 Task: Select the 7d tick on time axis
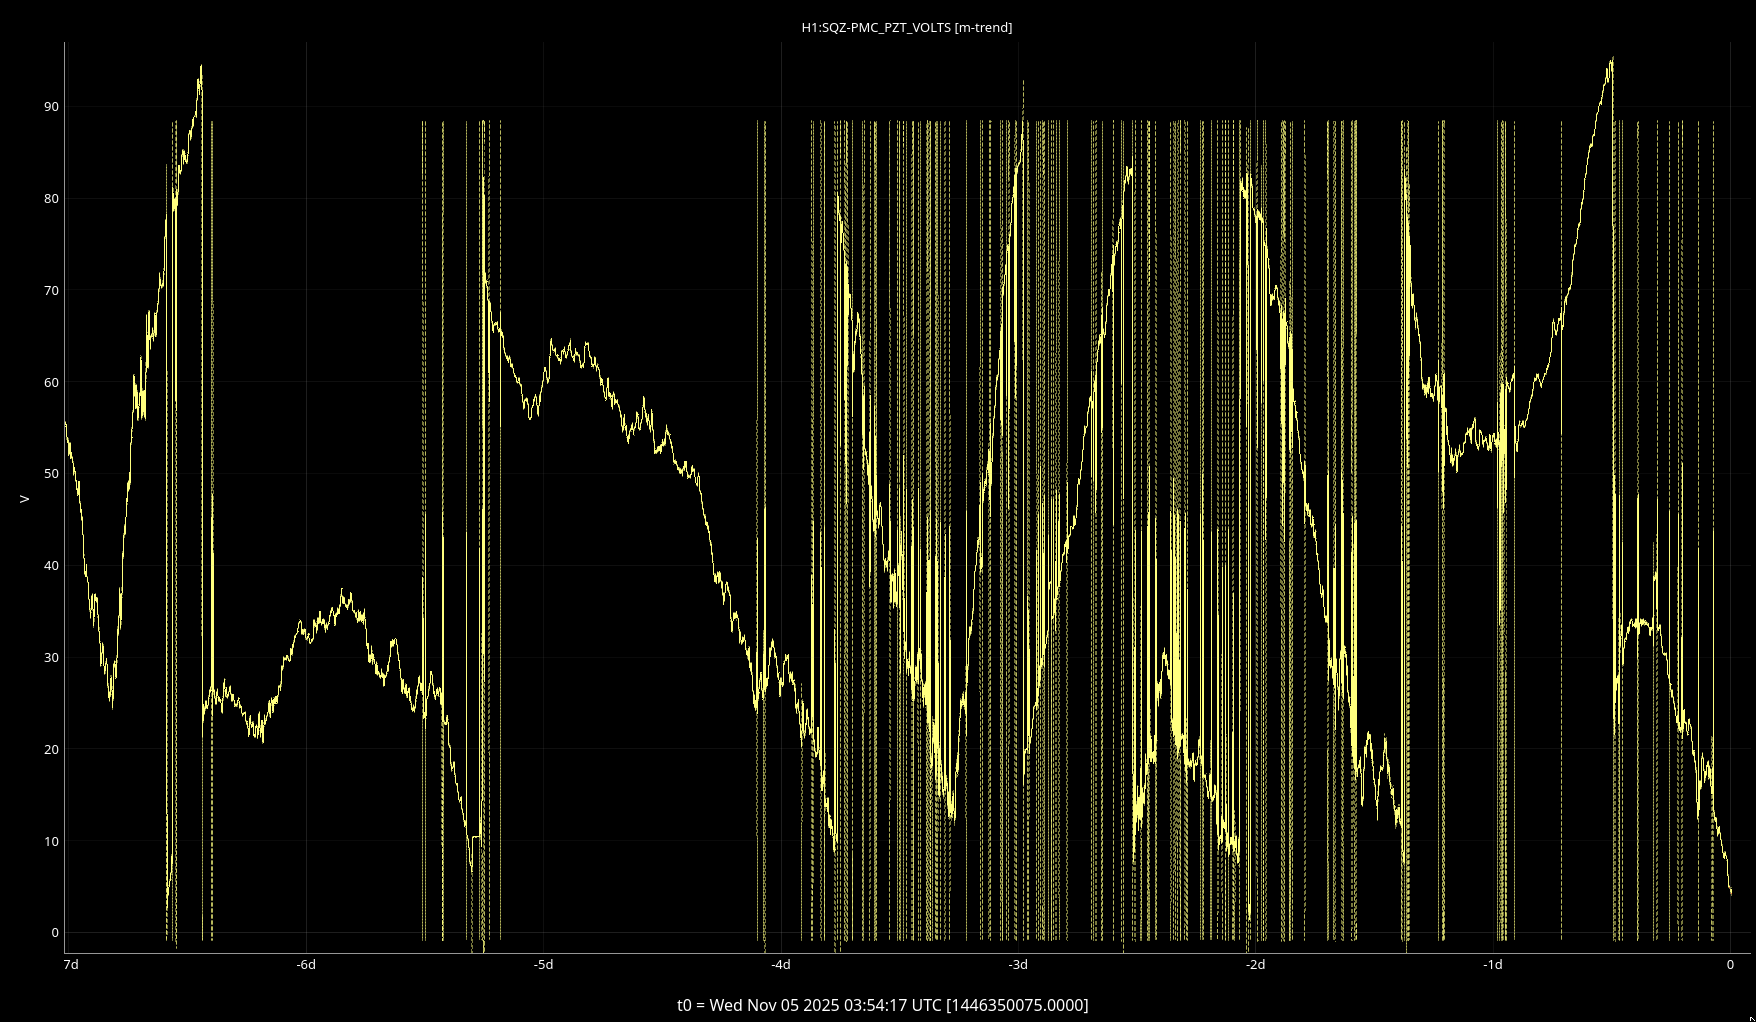70,965
